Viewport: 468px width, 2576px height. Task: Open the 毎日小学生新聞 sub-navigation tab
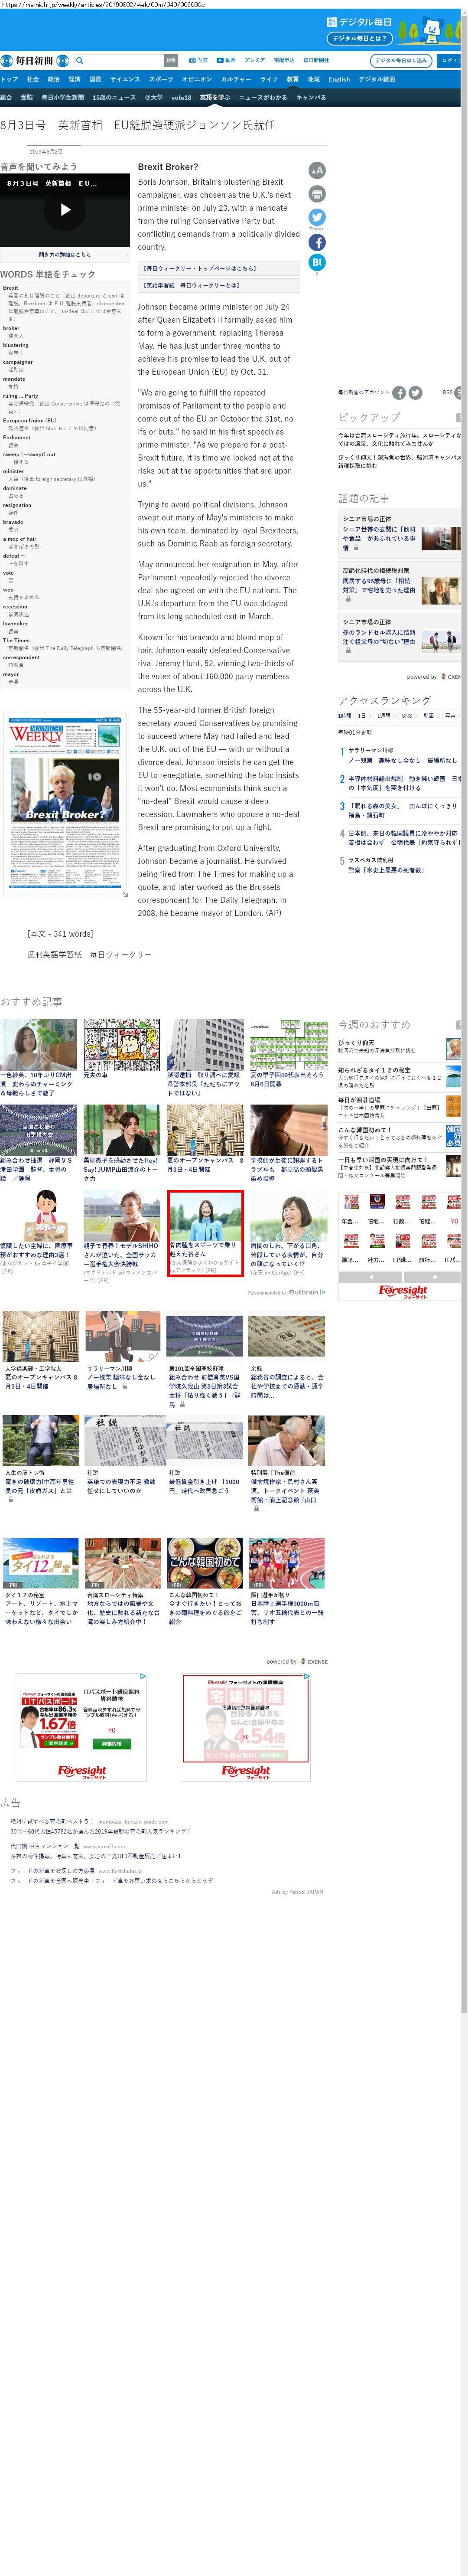(63, 98)
